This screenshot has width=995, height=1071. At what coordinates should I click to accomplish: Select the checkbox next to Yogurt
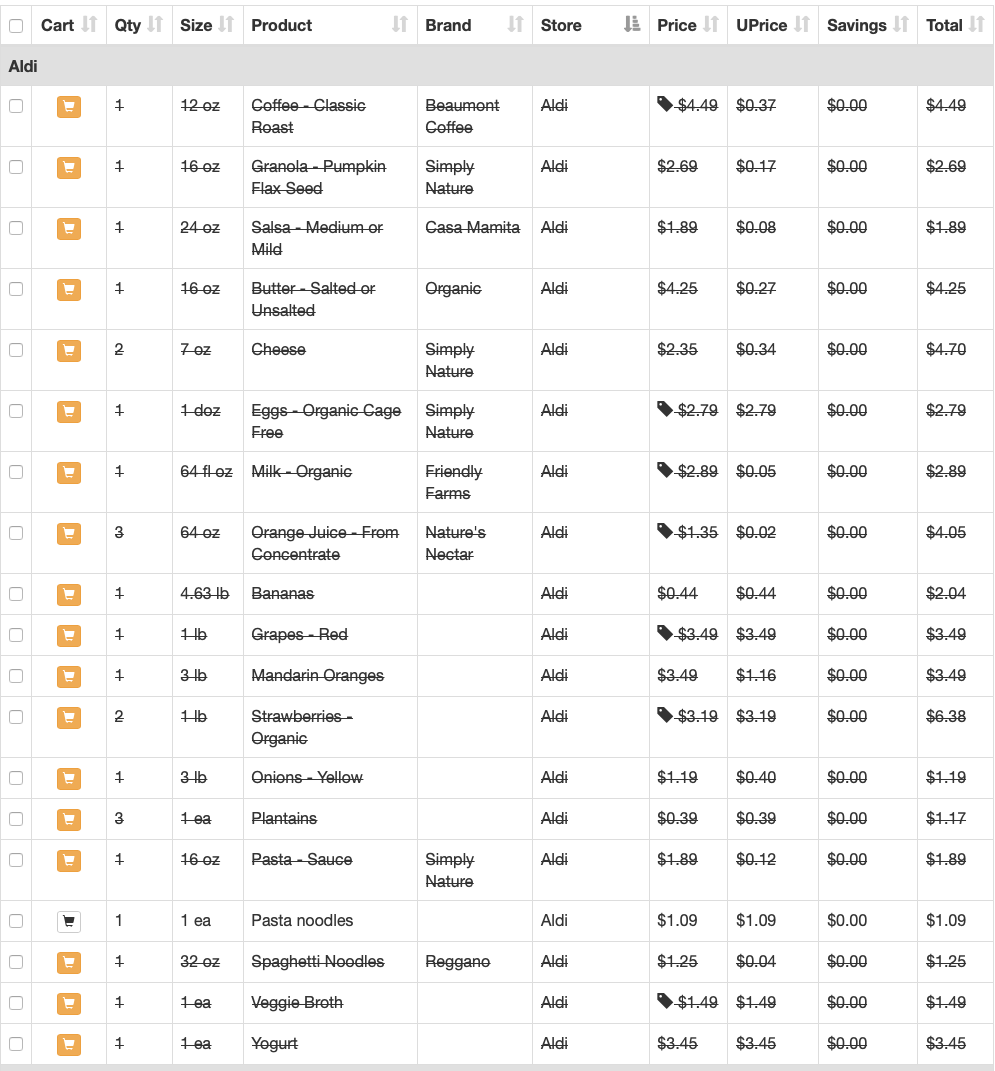(16, 1044)
